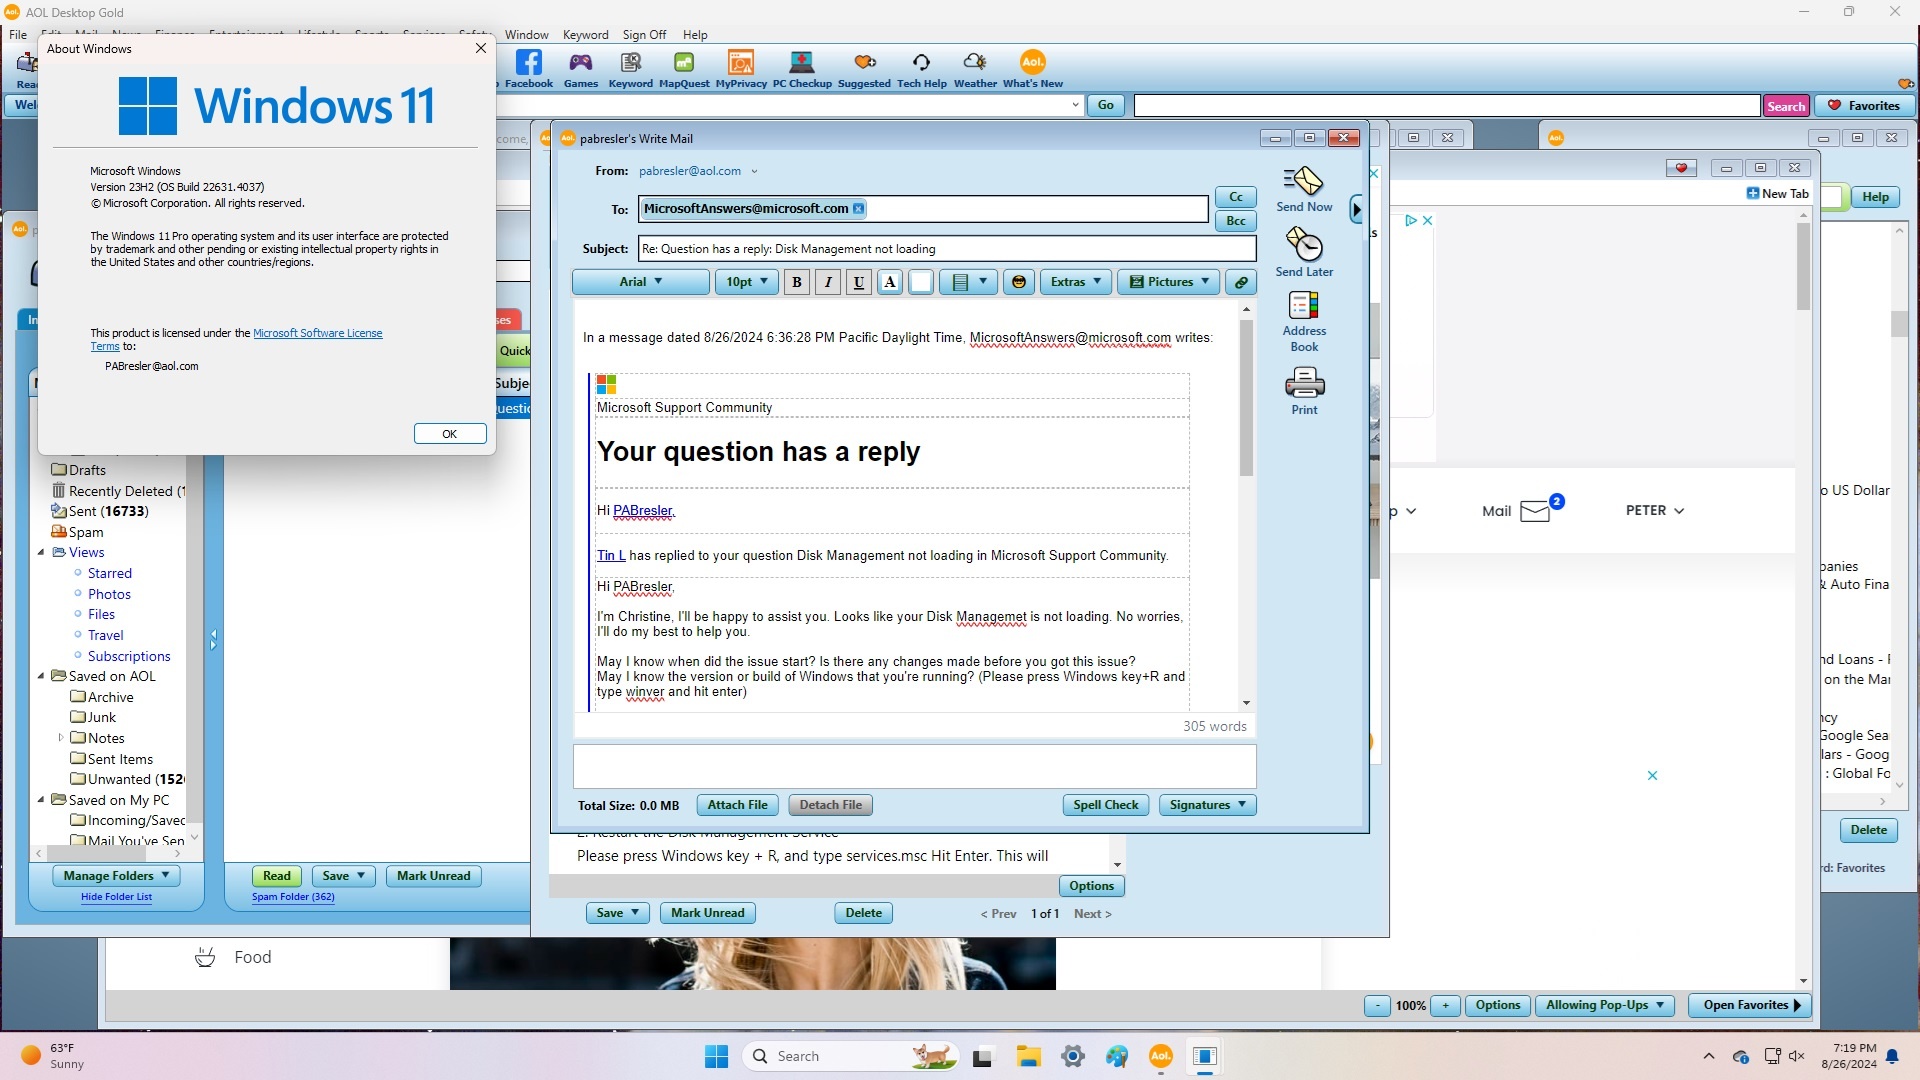Screen dimensions: 1920x1080
Task: Open the Signatures dropdown
Action: [1207, 805]
